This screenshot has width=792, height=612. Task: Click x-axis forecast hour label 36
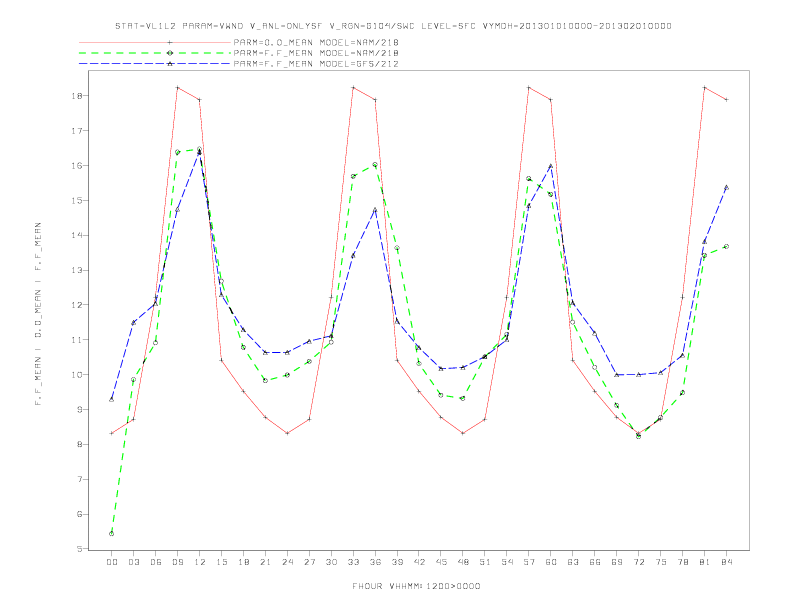click(375, 562)
